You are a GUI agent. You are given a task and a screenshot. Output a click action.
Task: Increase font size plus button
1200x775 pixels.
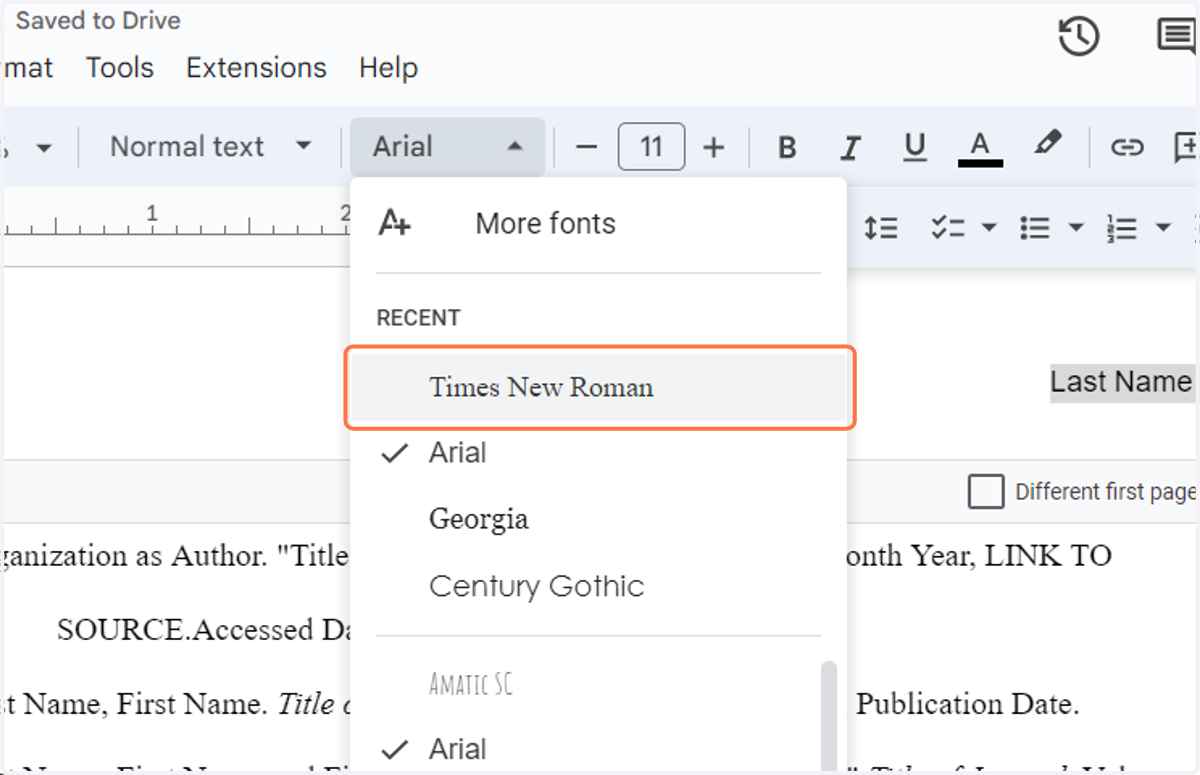pyautogui.click(x=713, y=148)
